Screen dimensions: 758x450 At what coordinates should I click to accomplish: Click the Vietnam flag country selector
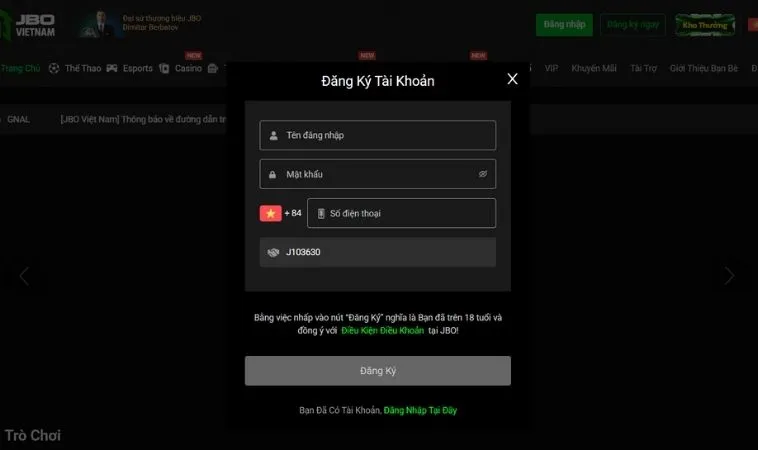coord(271,213)
